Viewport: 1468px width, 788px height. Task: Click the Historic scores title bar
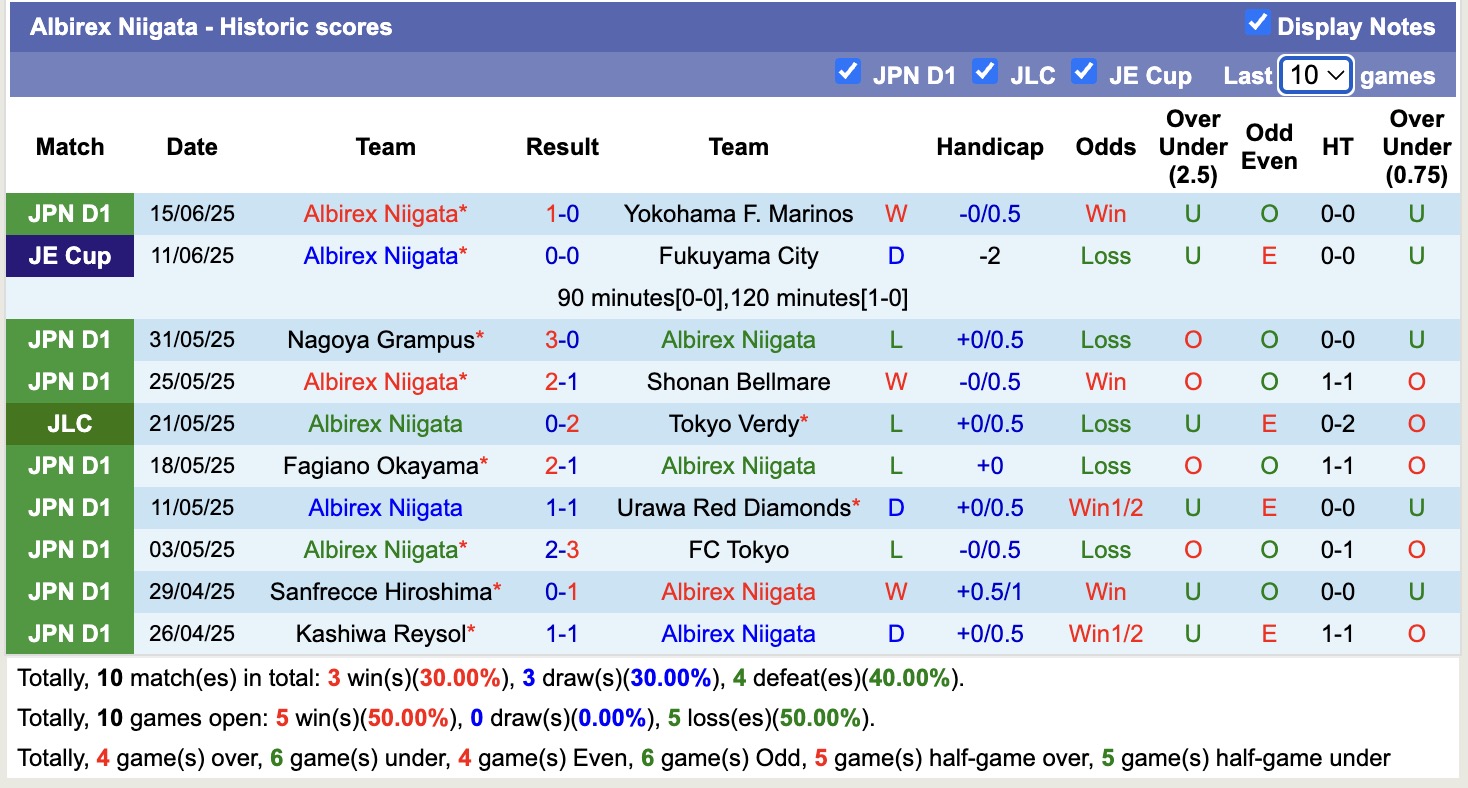click(x=212, y=26)
